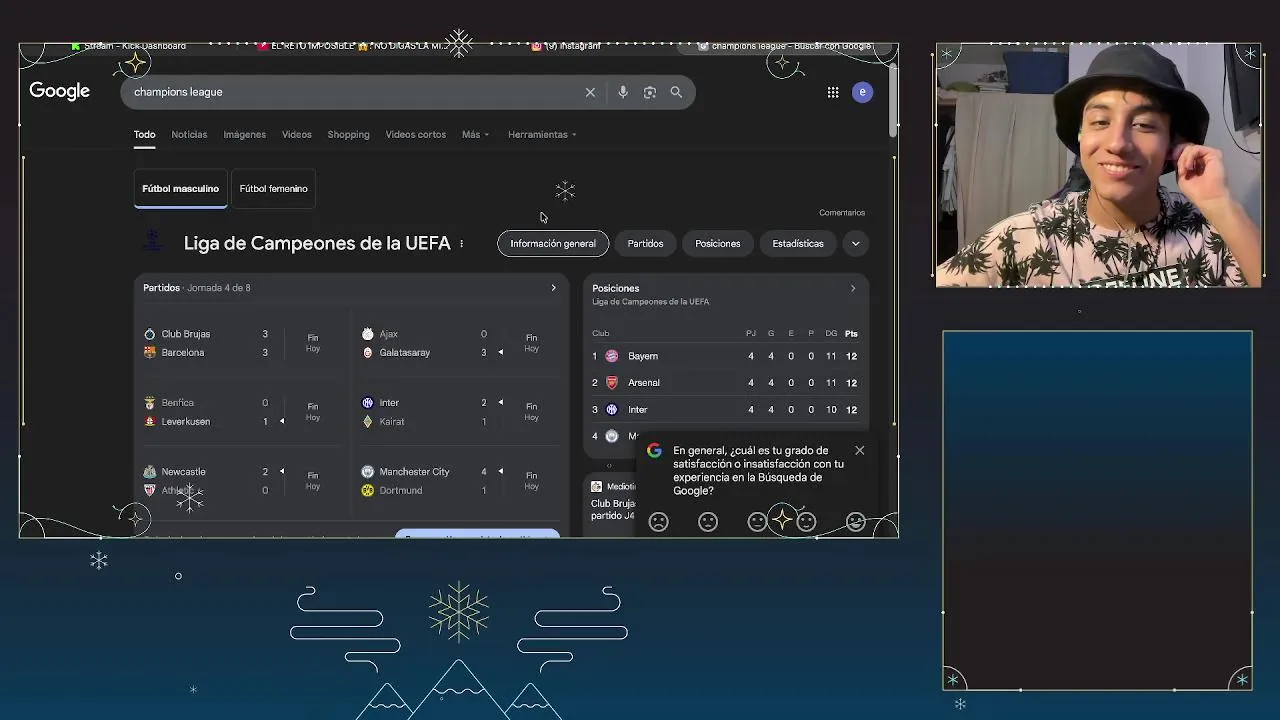The height and width of the screenshot is (720, 1280).
Task: Open the Benfica vs Leverkusen match
Action: (236, 412)
